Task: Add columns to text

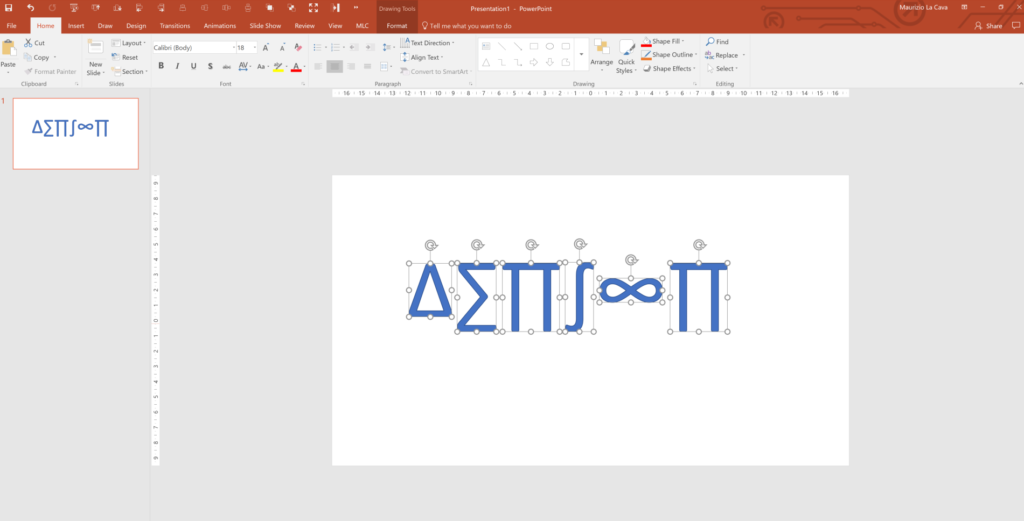Action: pos(386,66)
